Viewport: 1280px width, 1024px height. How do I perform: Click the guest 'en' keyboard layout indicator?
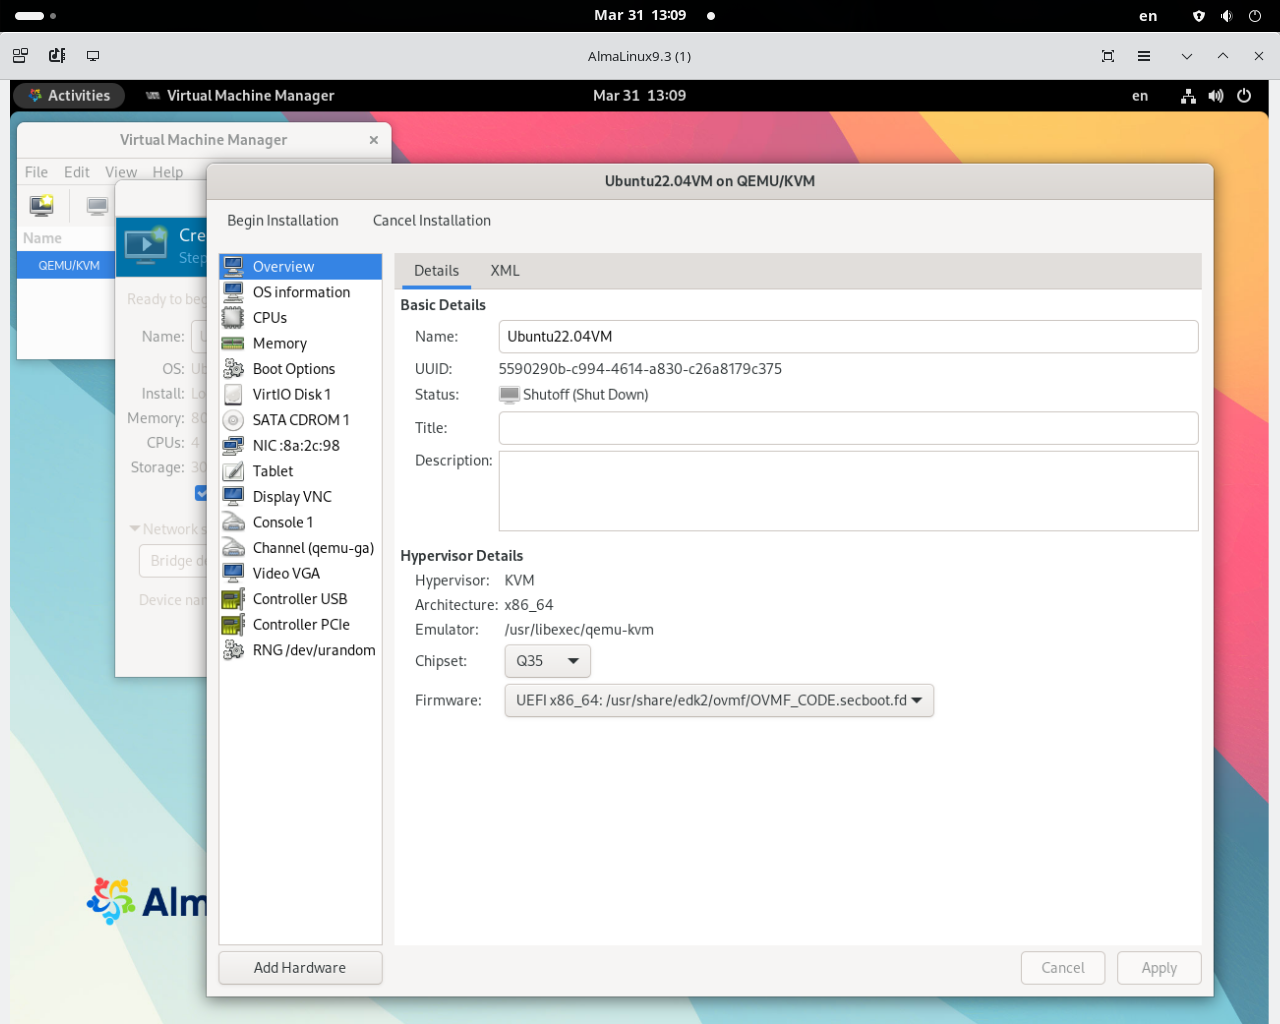click(1140, 96)
